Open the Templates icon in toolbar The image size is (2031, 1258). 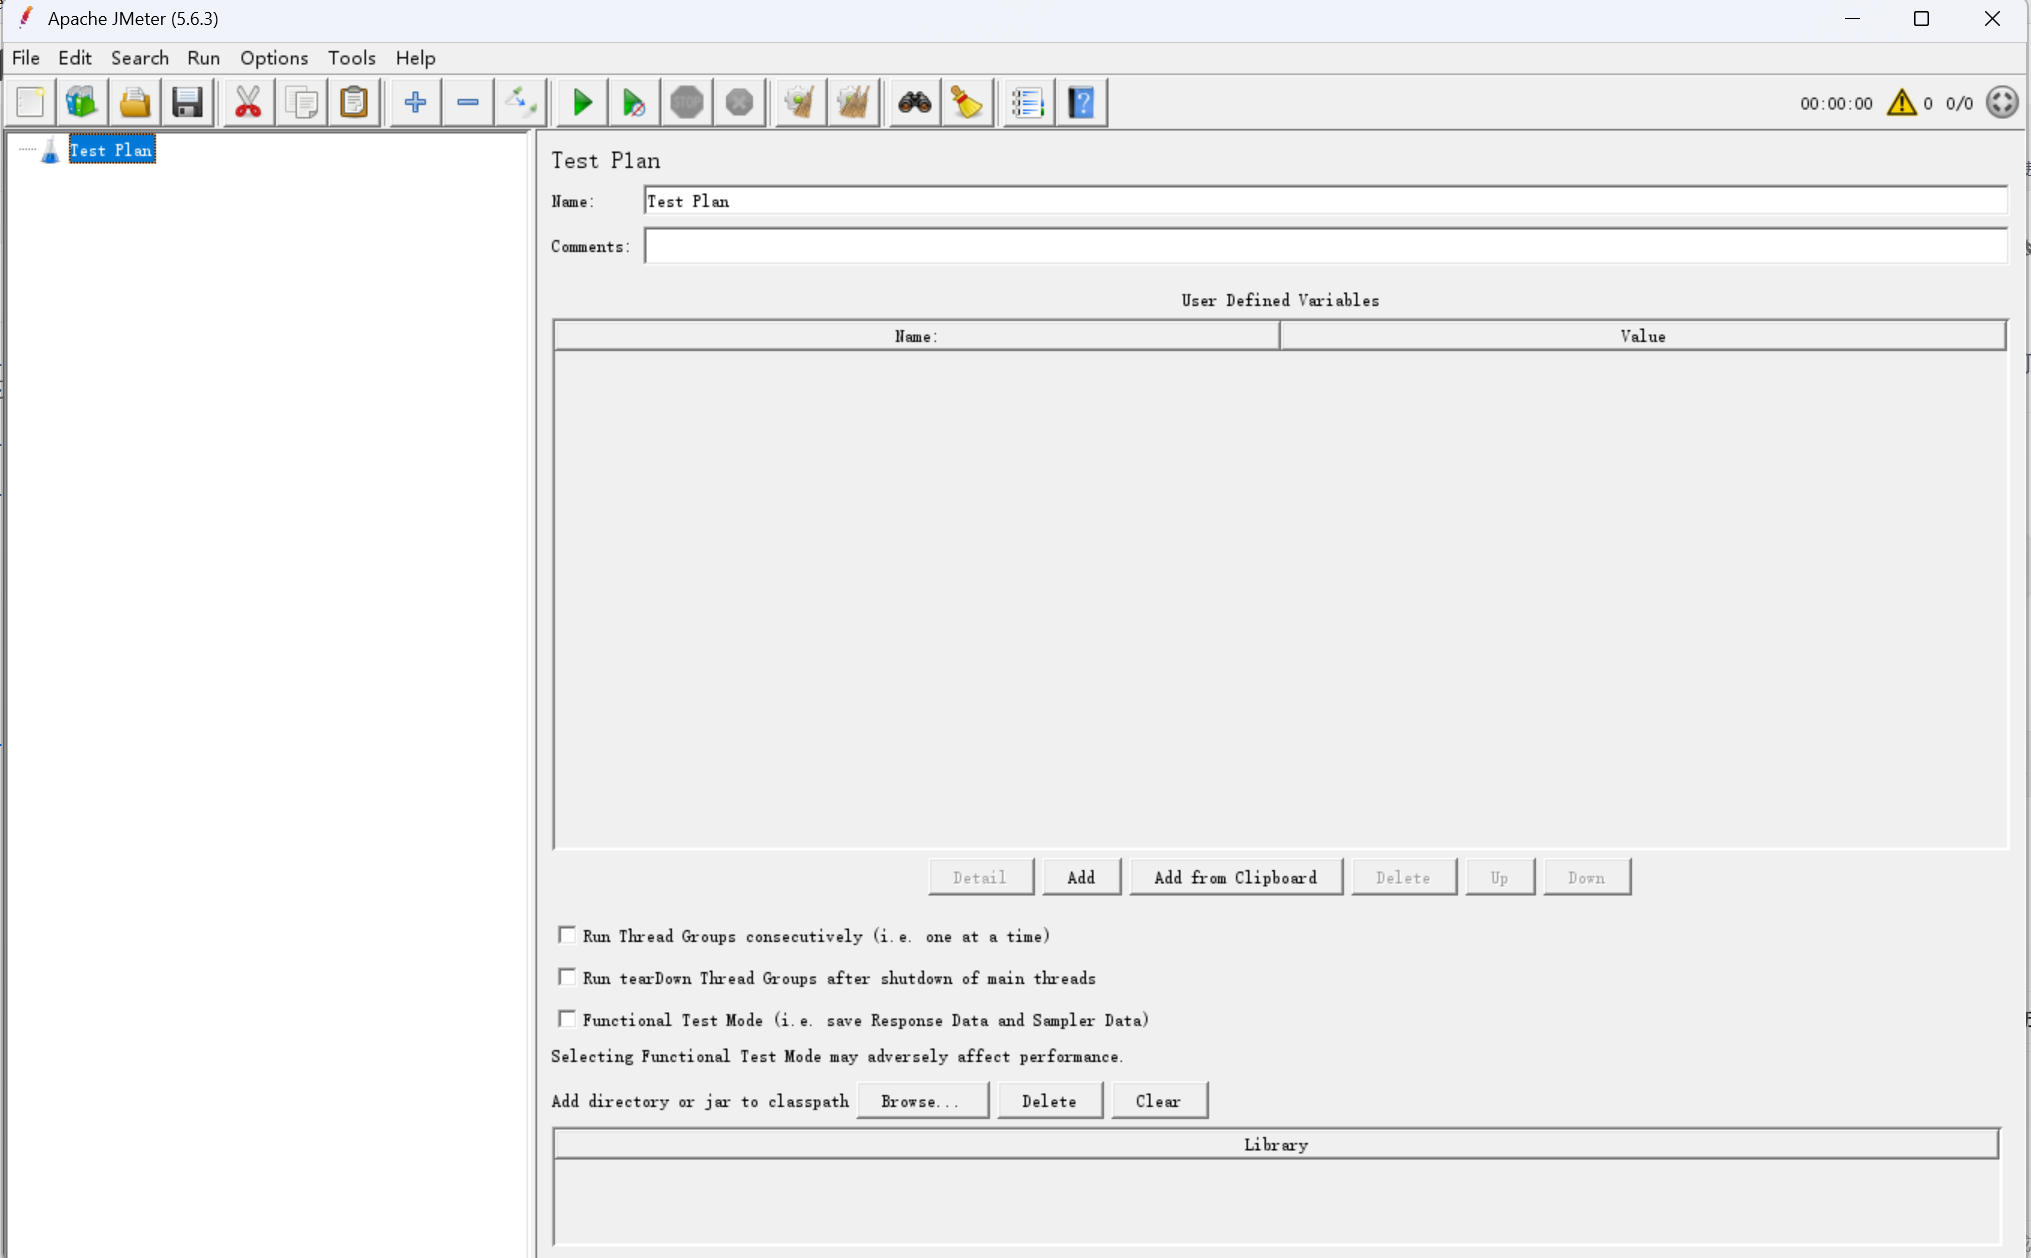(x=81, y=102)
